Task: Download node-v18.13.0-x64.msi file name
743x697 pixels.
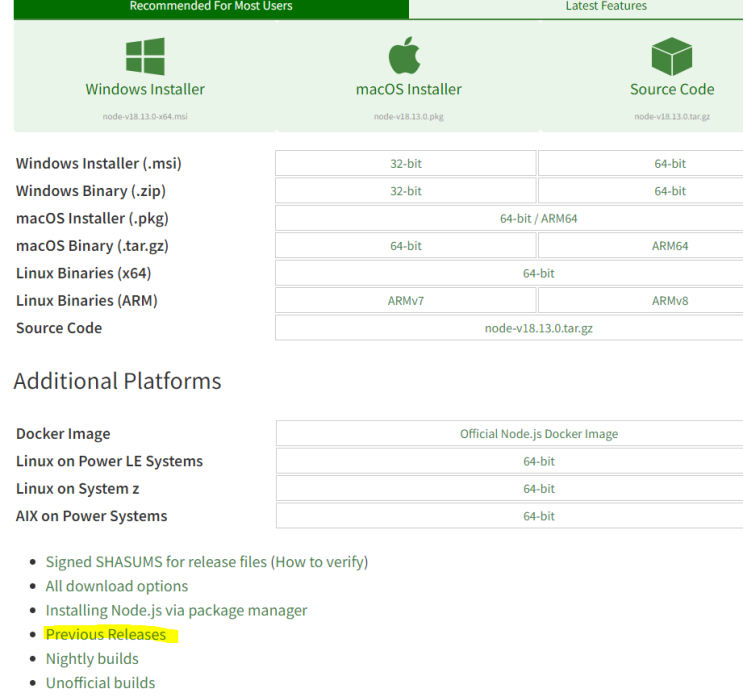Action: pyautogui.click(x=145, y=117)
